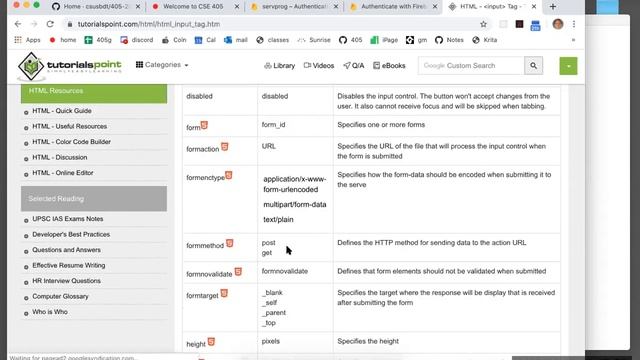
Task: Open the green dropdown button in header
Action: (x=568, y=66)
